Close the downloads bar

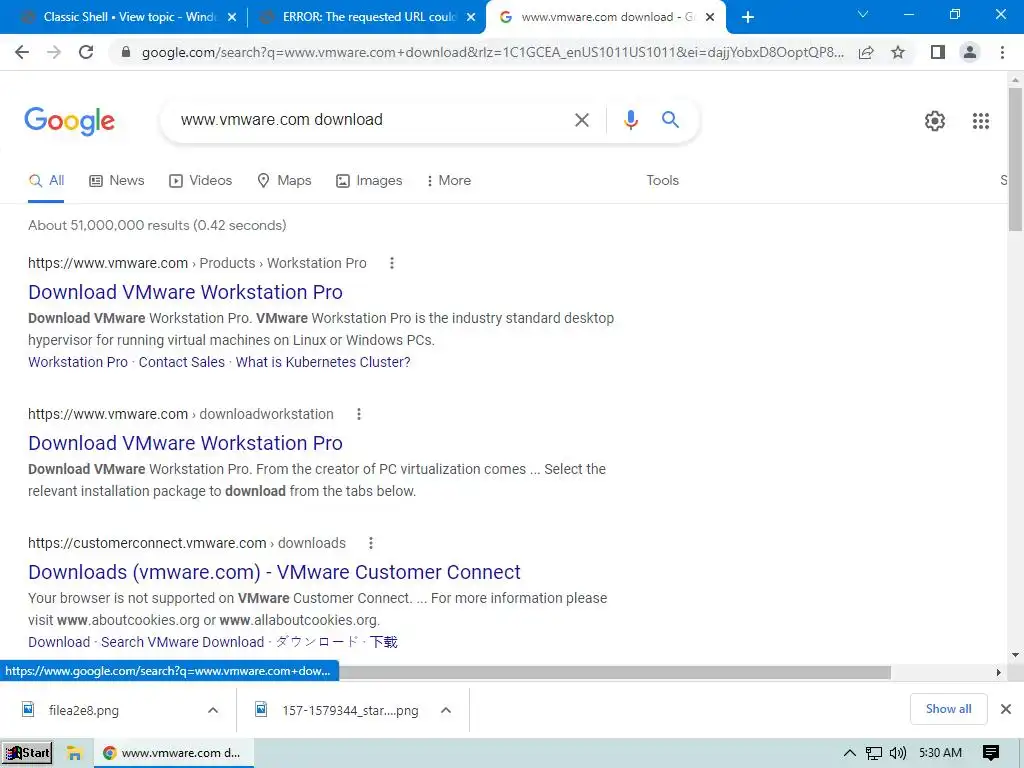coord(1006,709)
